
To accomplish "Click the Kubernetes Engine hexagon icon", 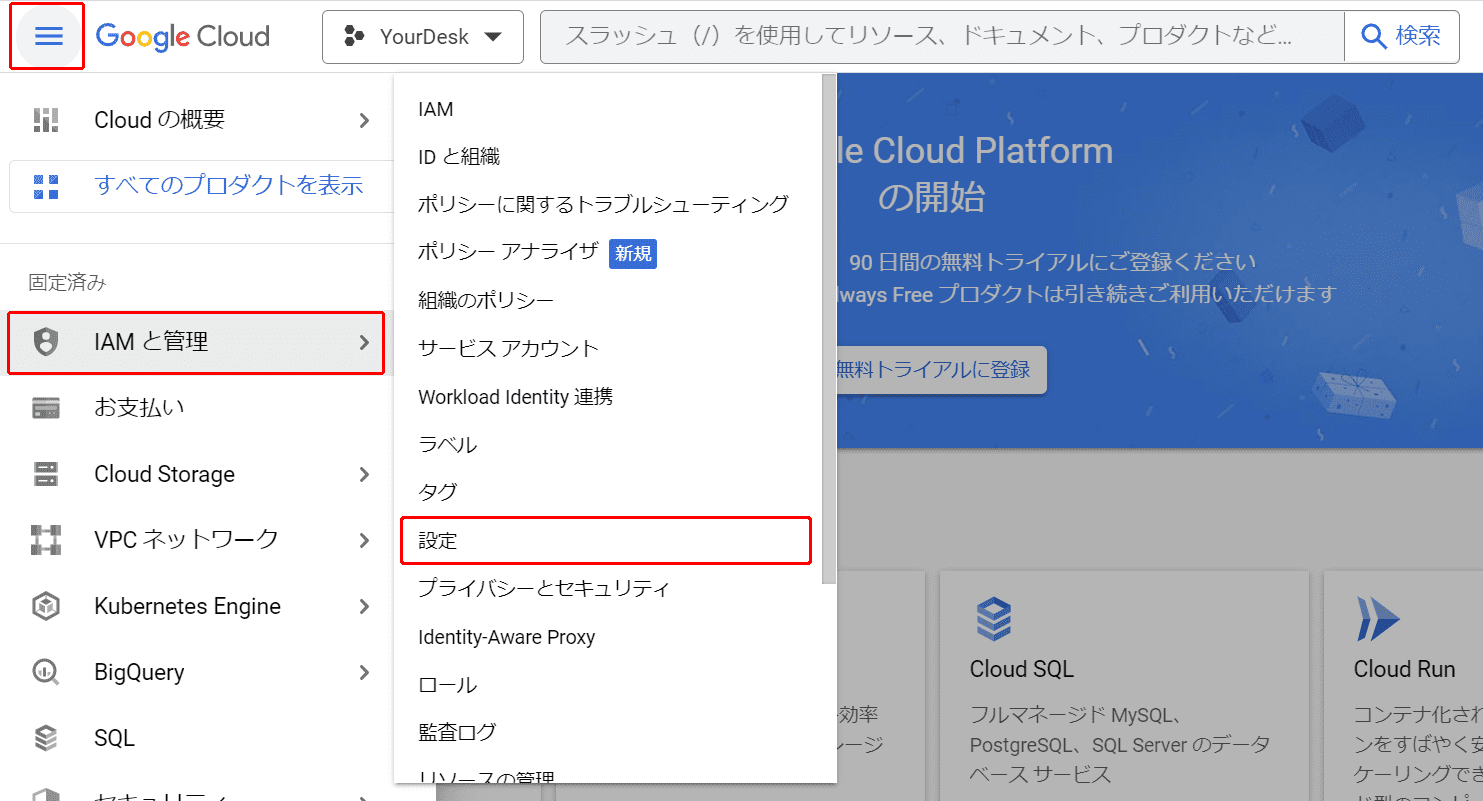I will click(x=46, y=606).
